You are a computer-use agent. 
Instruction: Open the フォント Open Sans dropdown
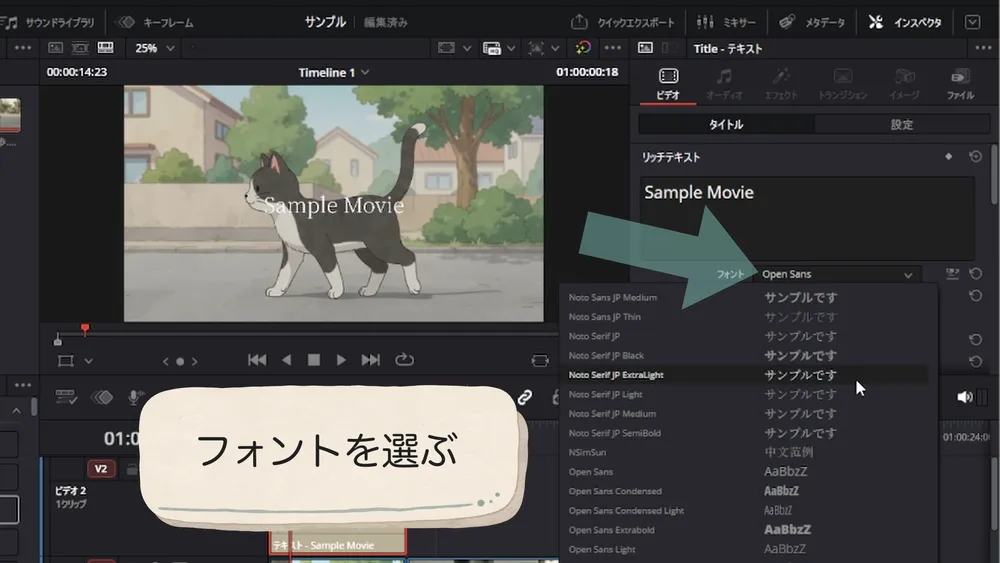pyautogui.click(x=837, y=274)
